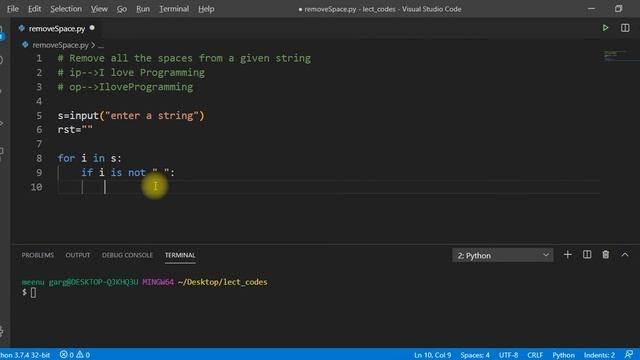Image resolution: width=640 pixels, height=360 pixels.
Task: Switch to the OUTPUT panel tab
Action: [x=78, y=255]
